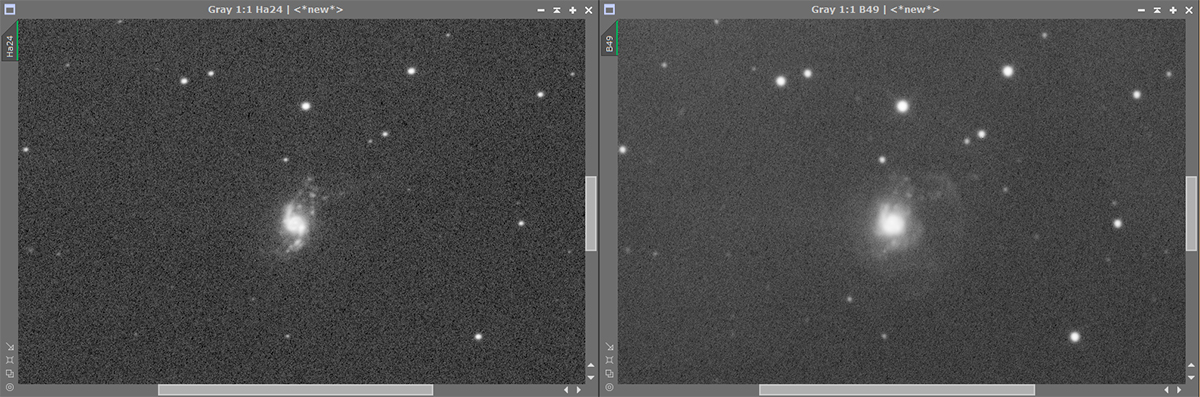Click the fit view icon in B49 window
Screen dimensions: 1200x397
pyautogui.click(x=609, y=360)
